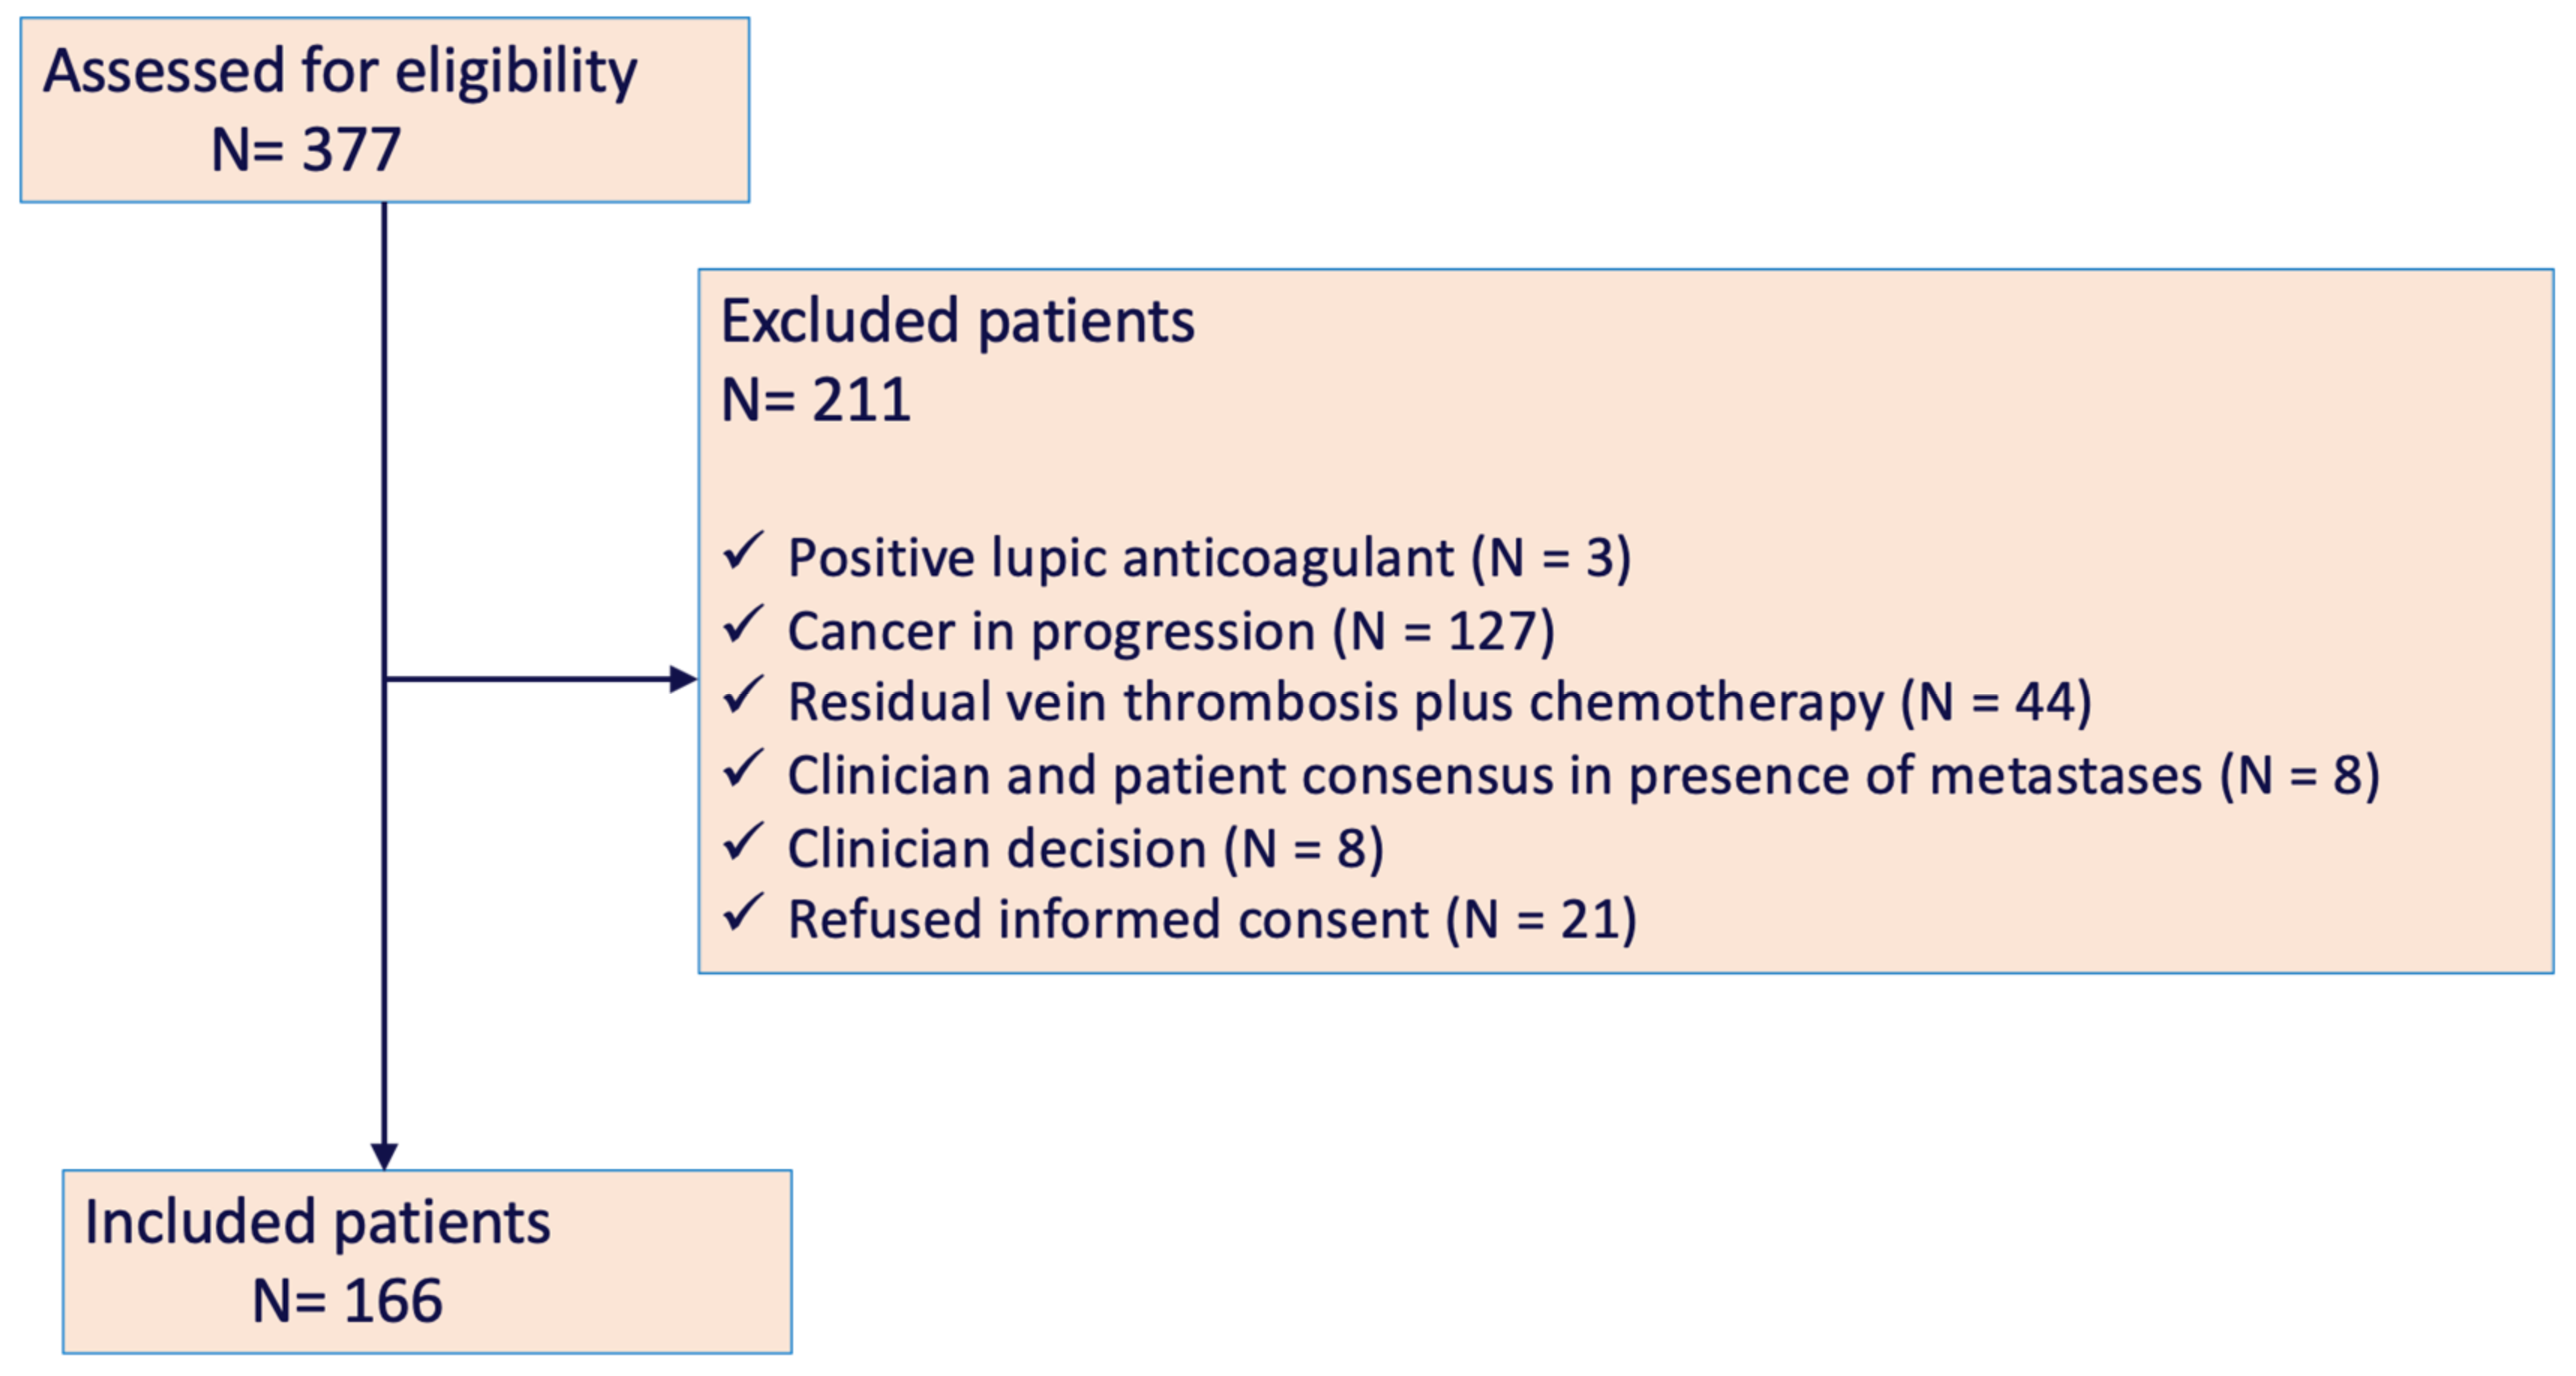Click the arrowhead pointing to Excluded patients box

(x=683, y=680)
